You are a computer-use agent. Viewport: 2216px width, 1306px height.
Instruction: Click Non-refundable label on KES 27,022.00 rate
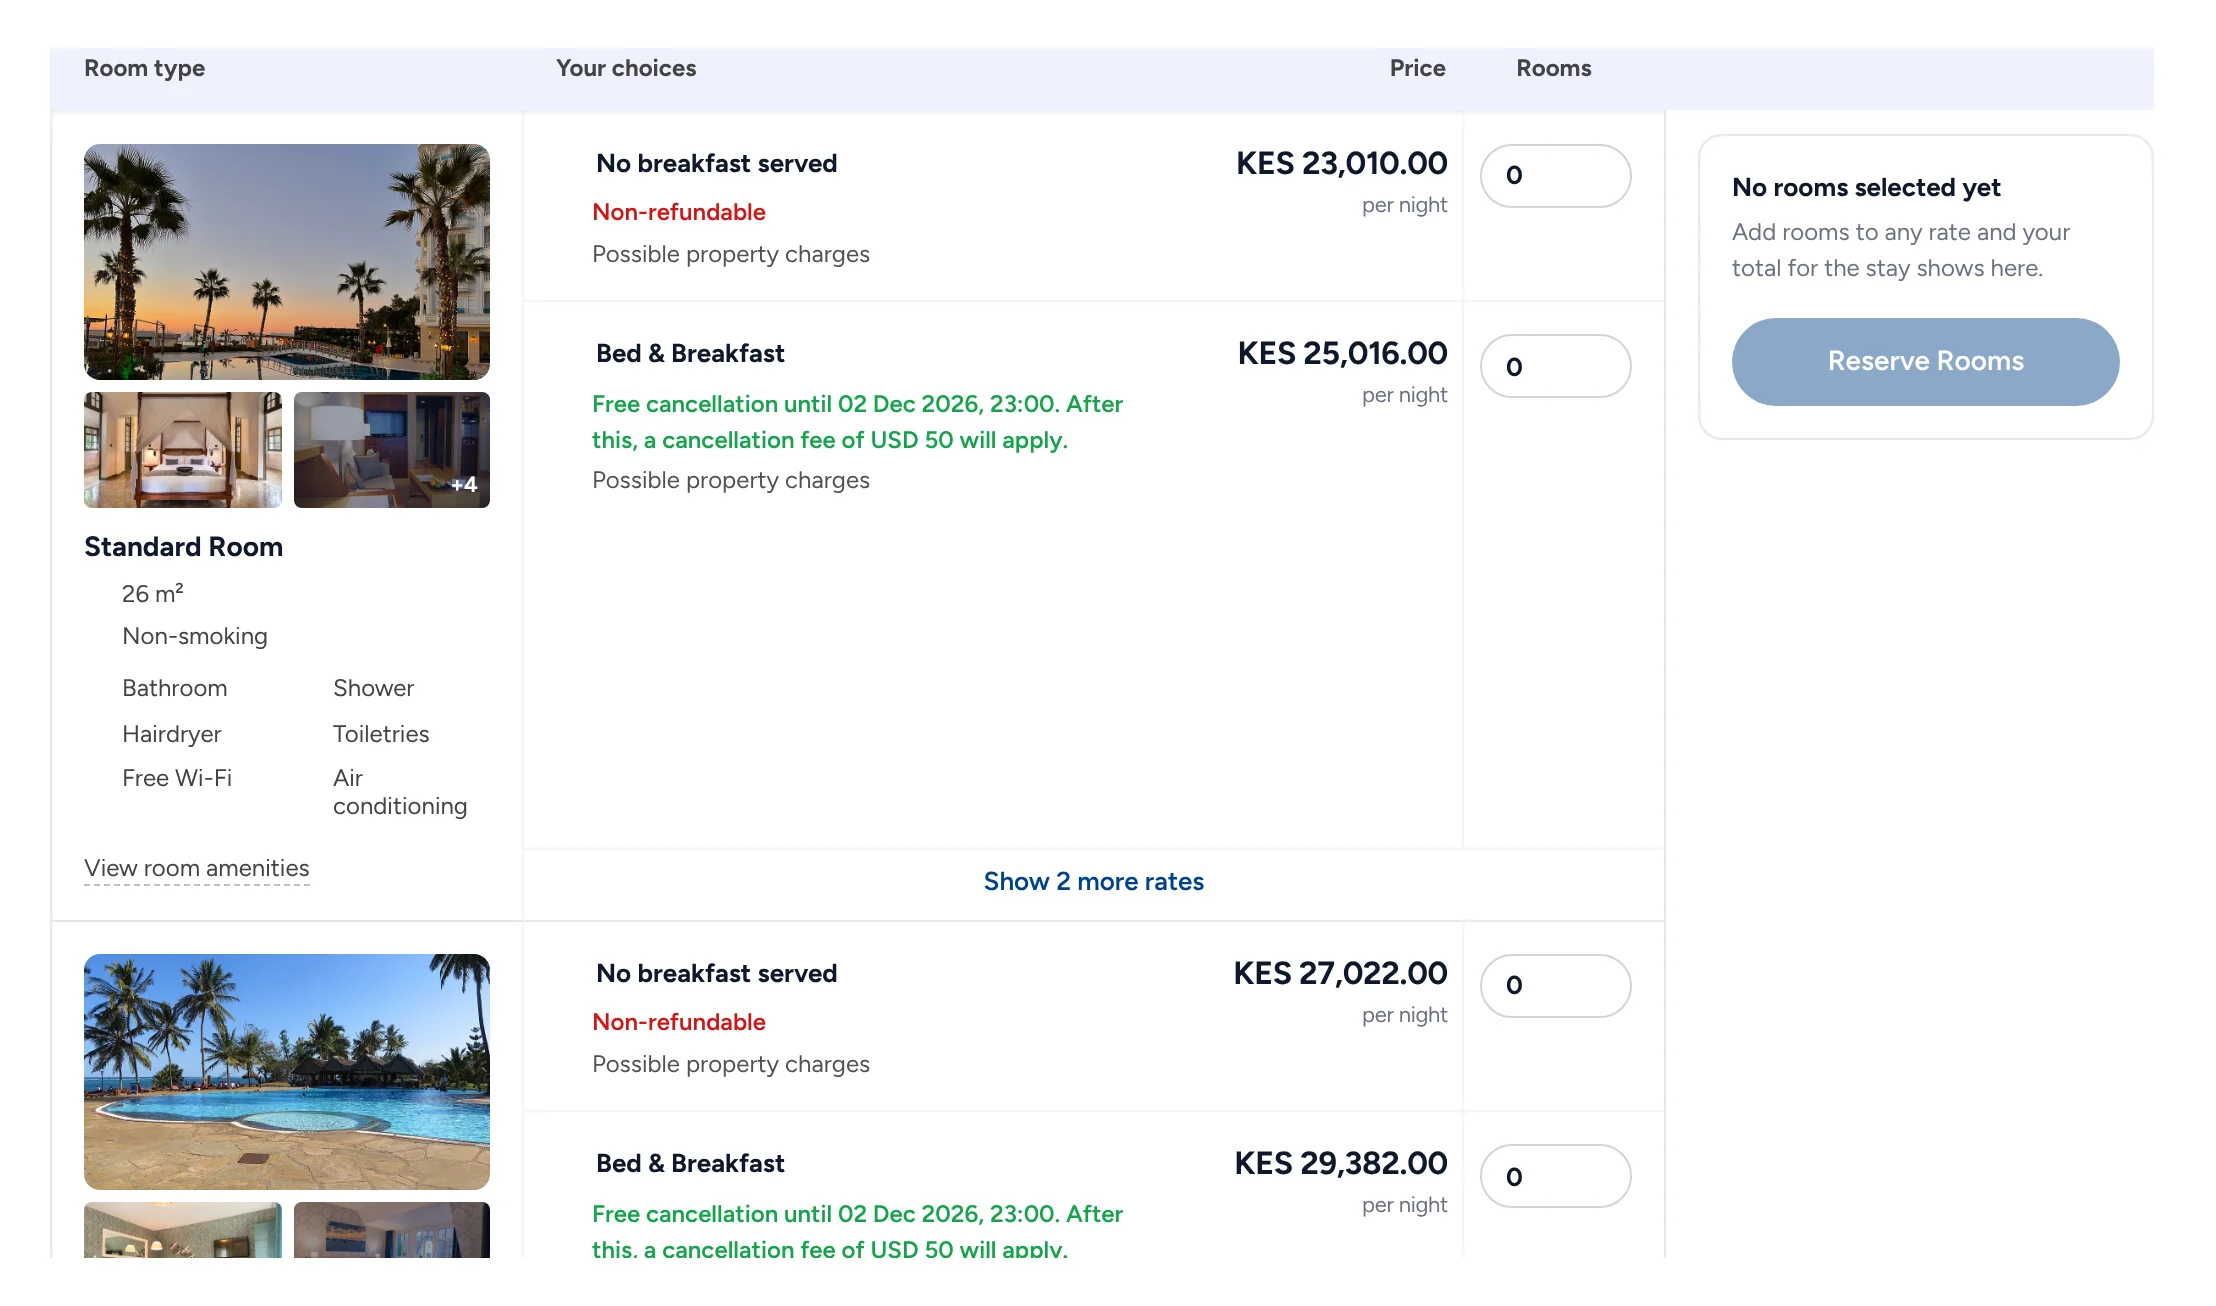679,1022
